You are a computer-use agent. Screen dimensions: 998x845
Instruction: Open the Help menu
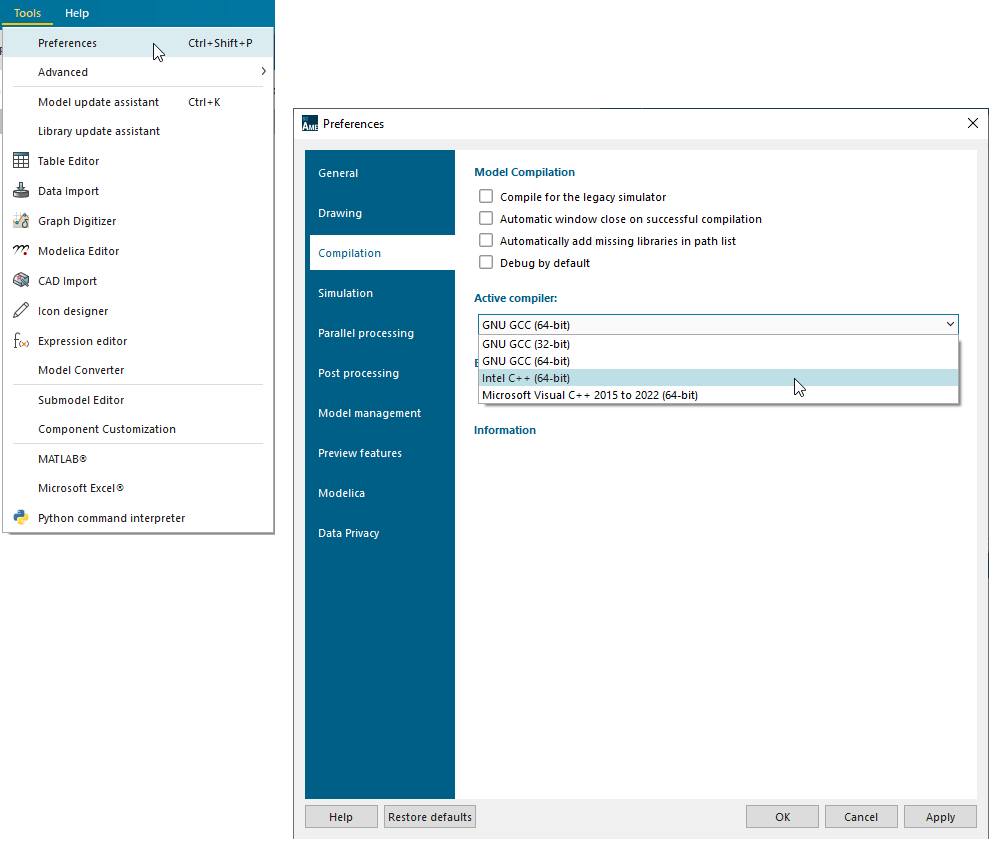(77, 13)
